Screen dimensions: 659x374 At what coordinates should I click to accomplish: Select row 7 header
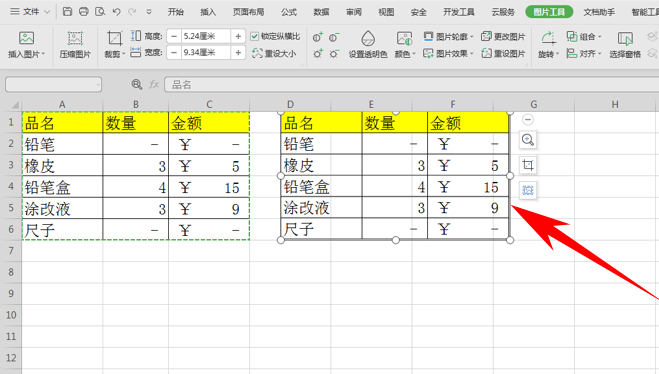[x=11, y=251]
